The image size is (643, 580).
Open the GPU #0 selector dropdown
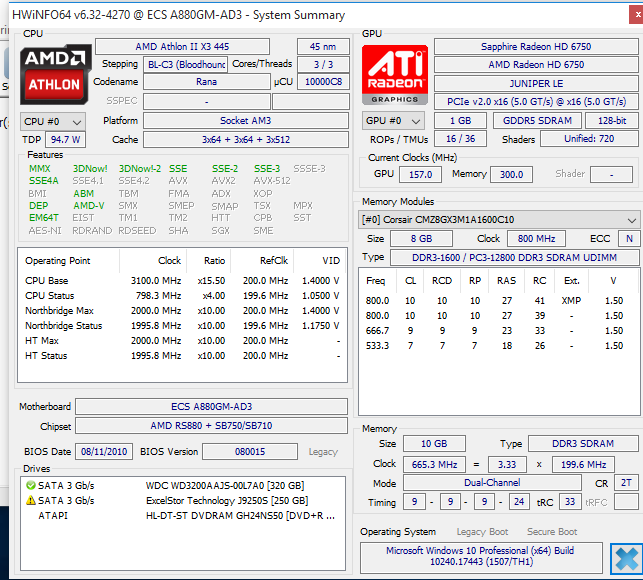(393, 121)
